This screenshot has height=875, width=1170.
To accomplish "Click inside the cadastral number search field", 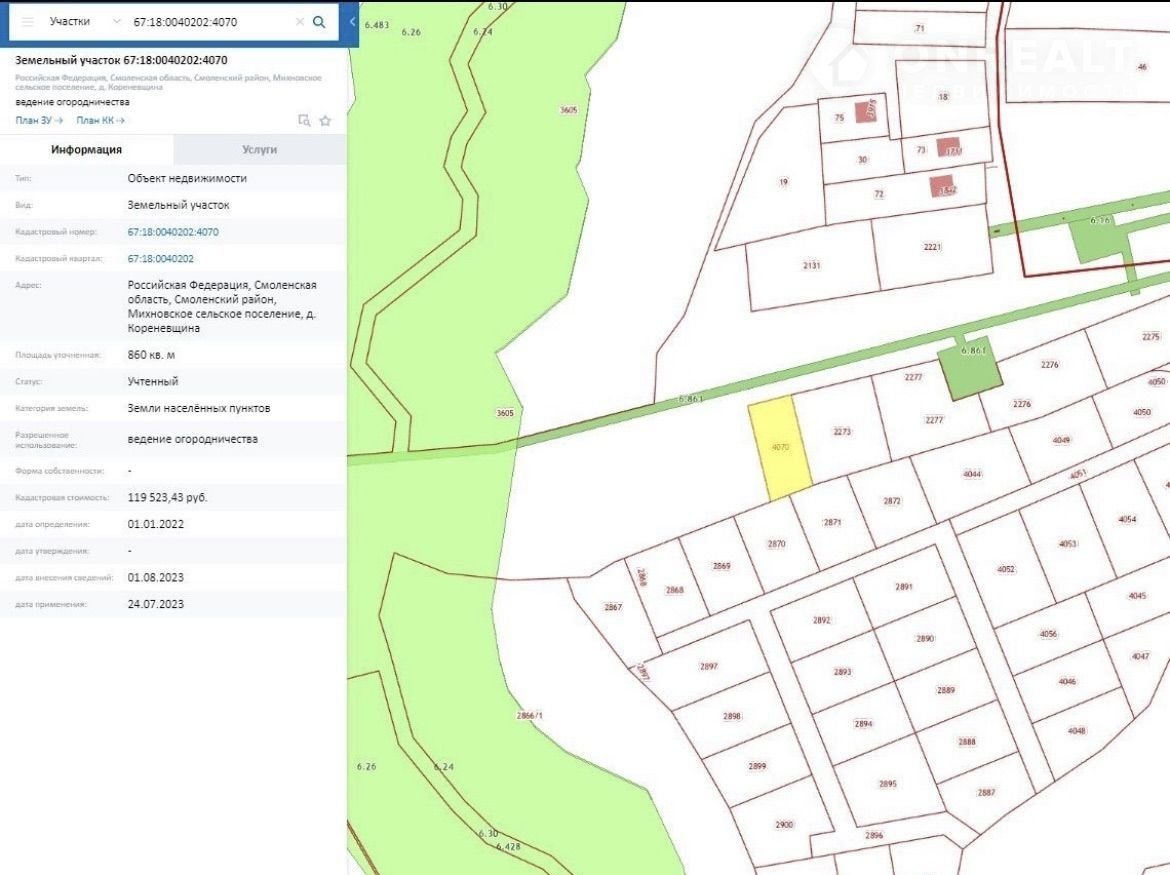I will coord(210,21).
